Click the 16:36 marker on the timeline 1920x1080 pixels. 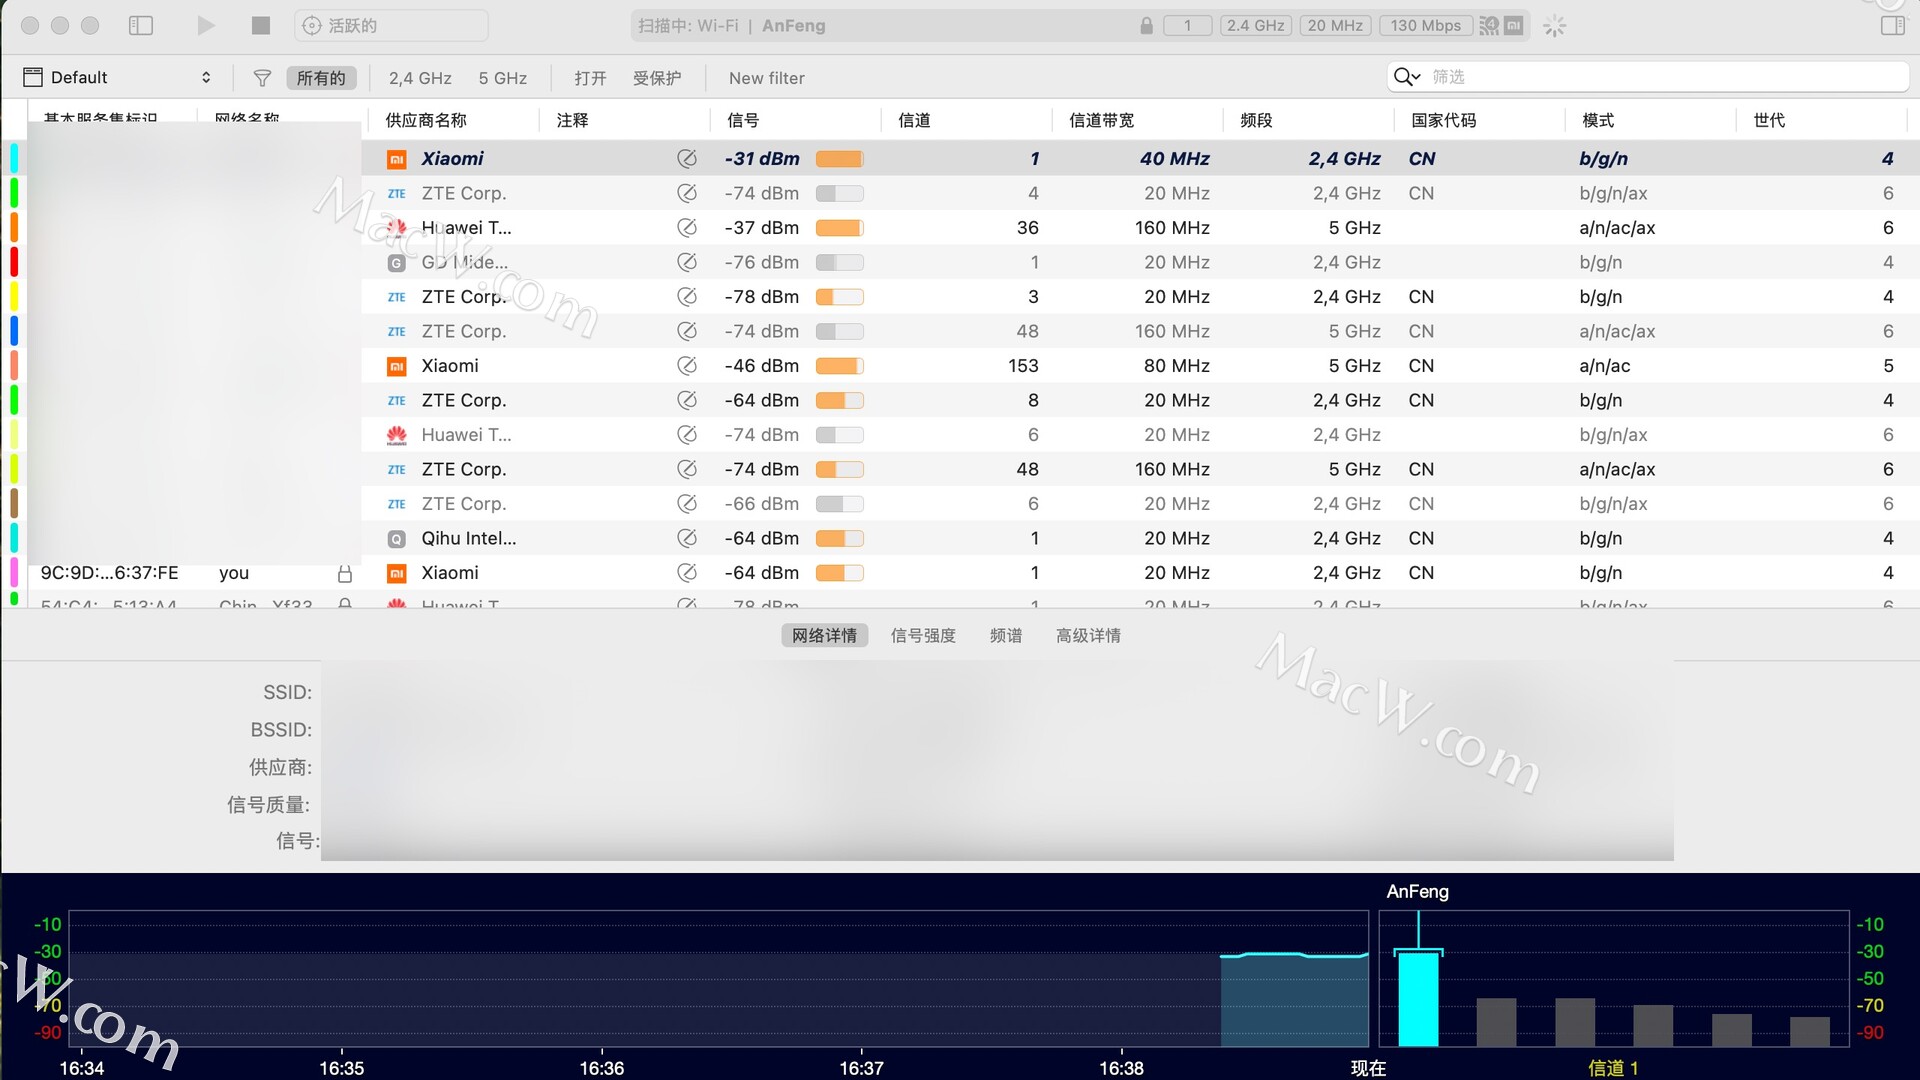(x=601, y=1068)
